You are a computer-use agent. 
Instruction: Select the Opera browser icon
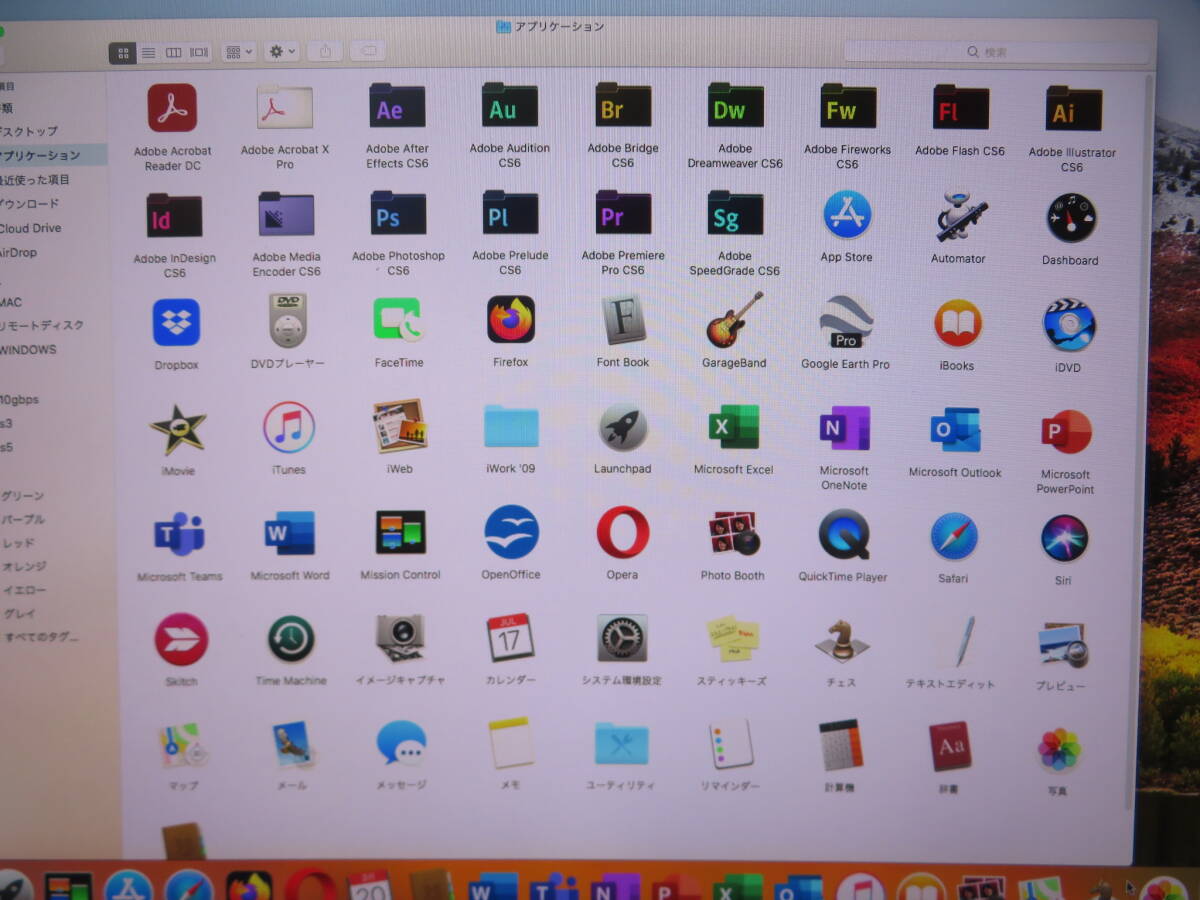pyautogui.click(x=623, y=532)
